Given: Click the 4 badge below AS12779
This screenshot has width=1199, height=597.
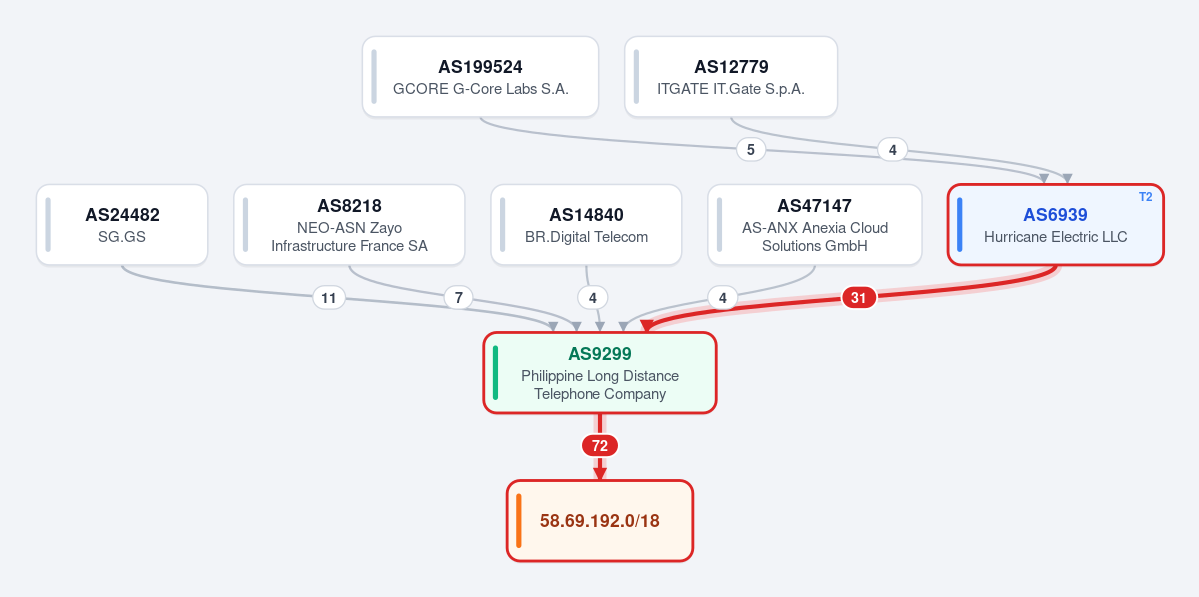Looking at the screenshot, I should (x=892, y=150).
